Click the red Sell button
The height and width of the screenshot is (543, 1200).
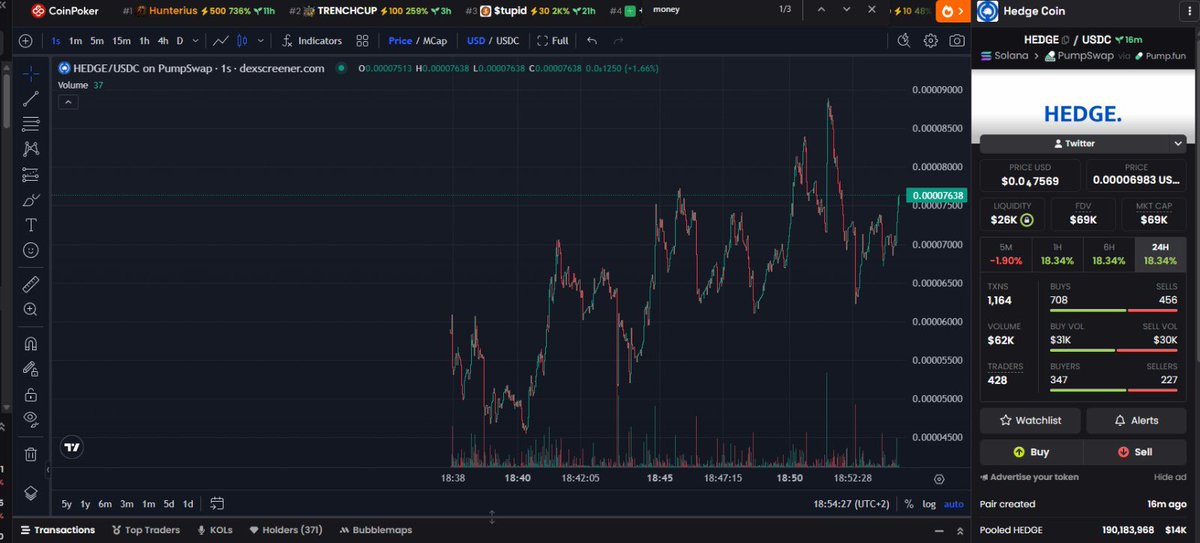[1136, 452]
